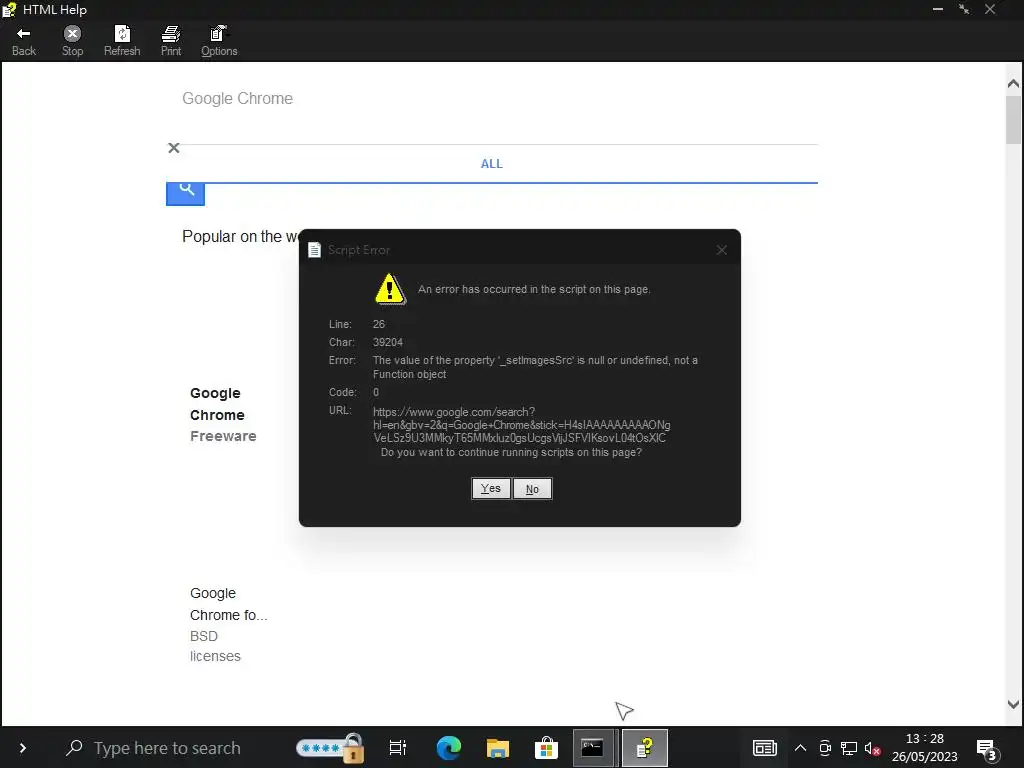Choose No to stop running scripts

(532, 488)
